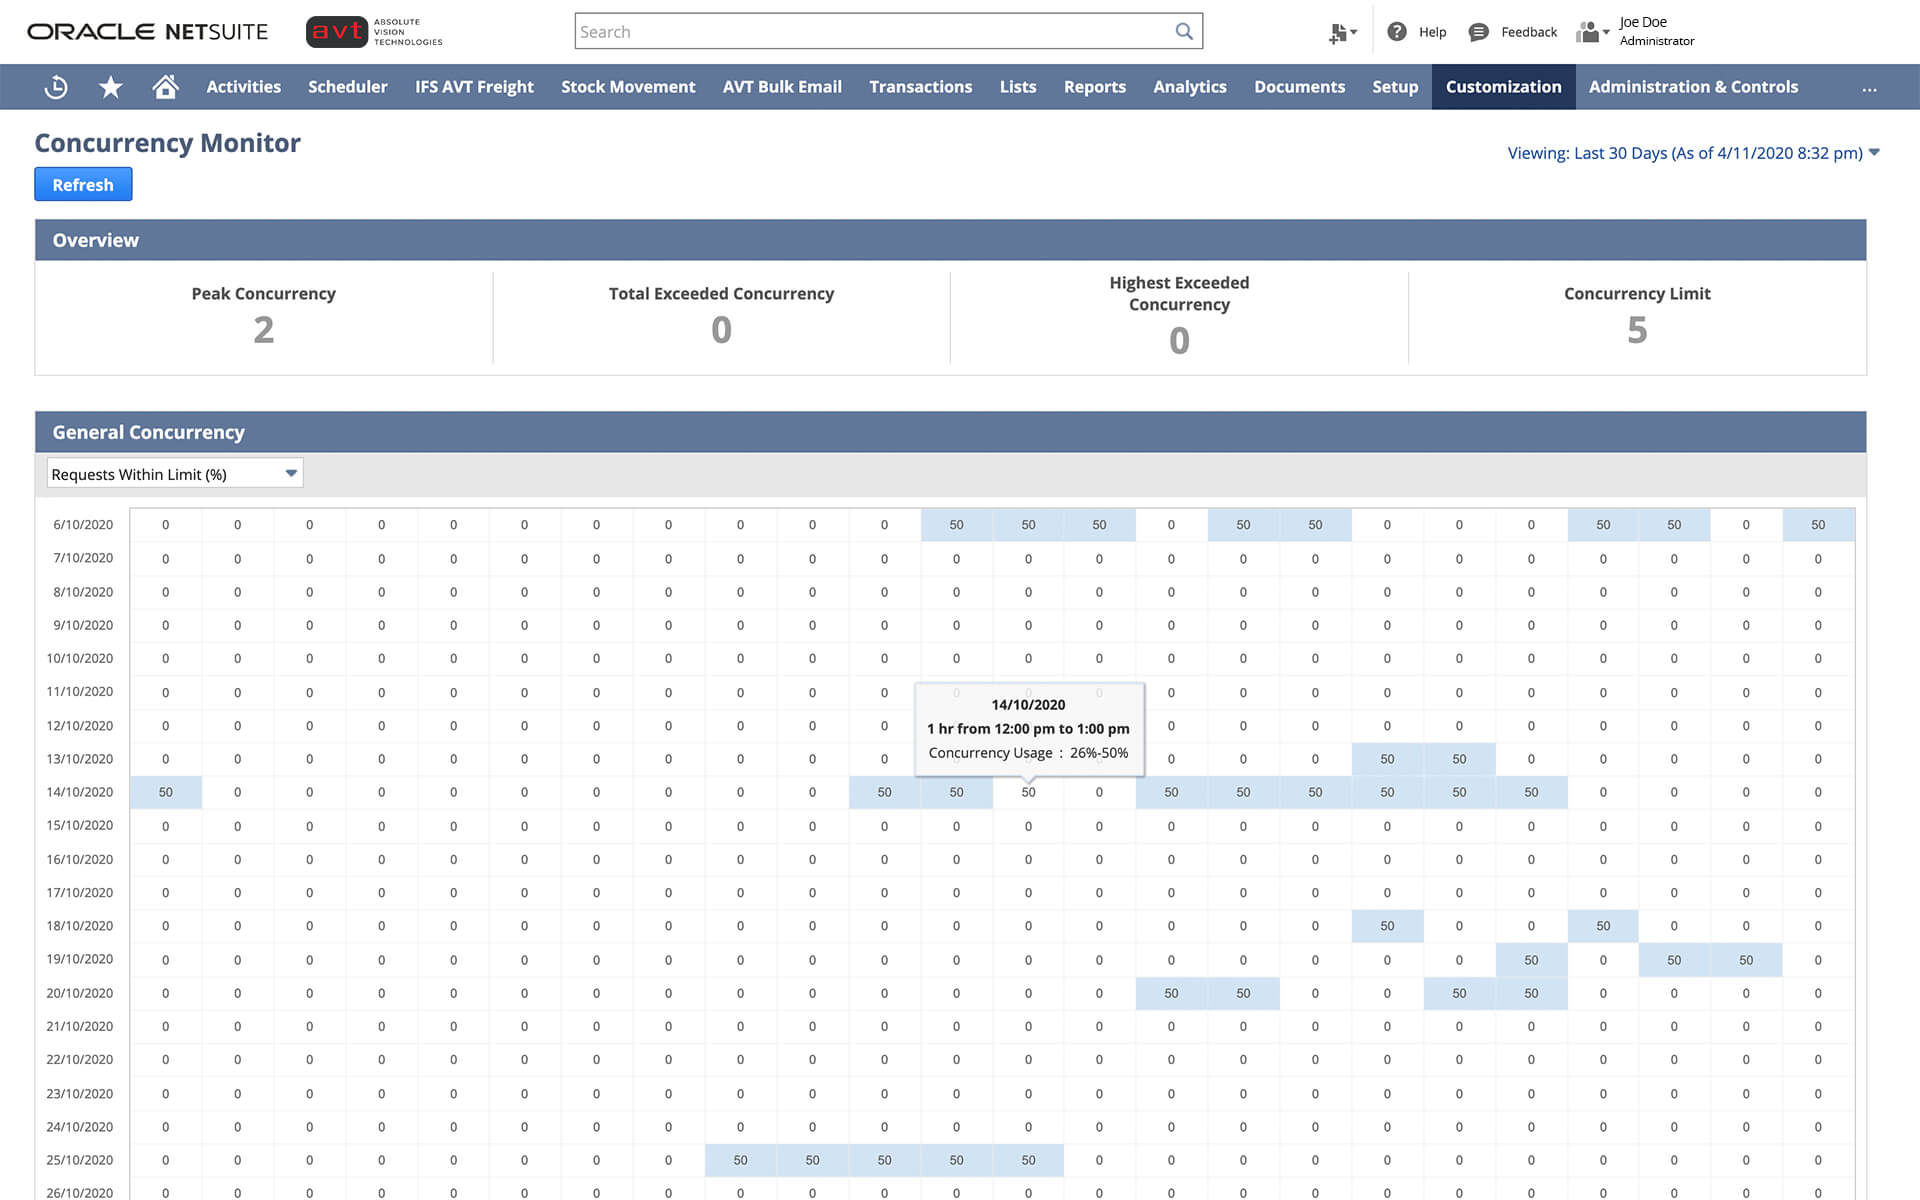Go to the Home dashboard icon
The width and height of the screenshot is (1920, 1200).
tap(165, 87)
